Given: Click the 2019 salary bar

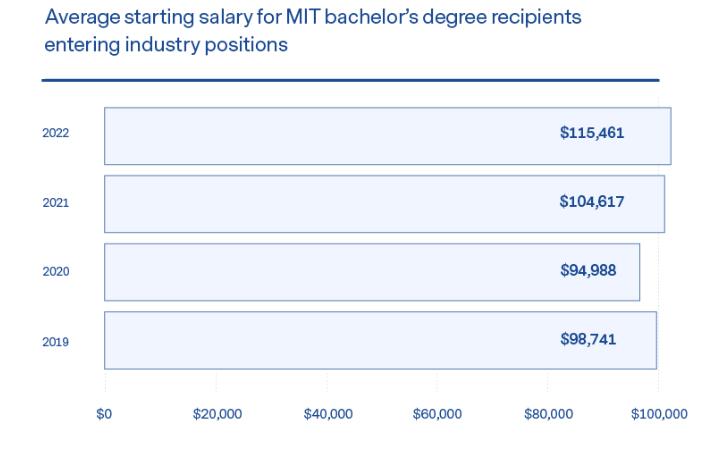Looking at the screenshot, I should click(380, 341).
